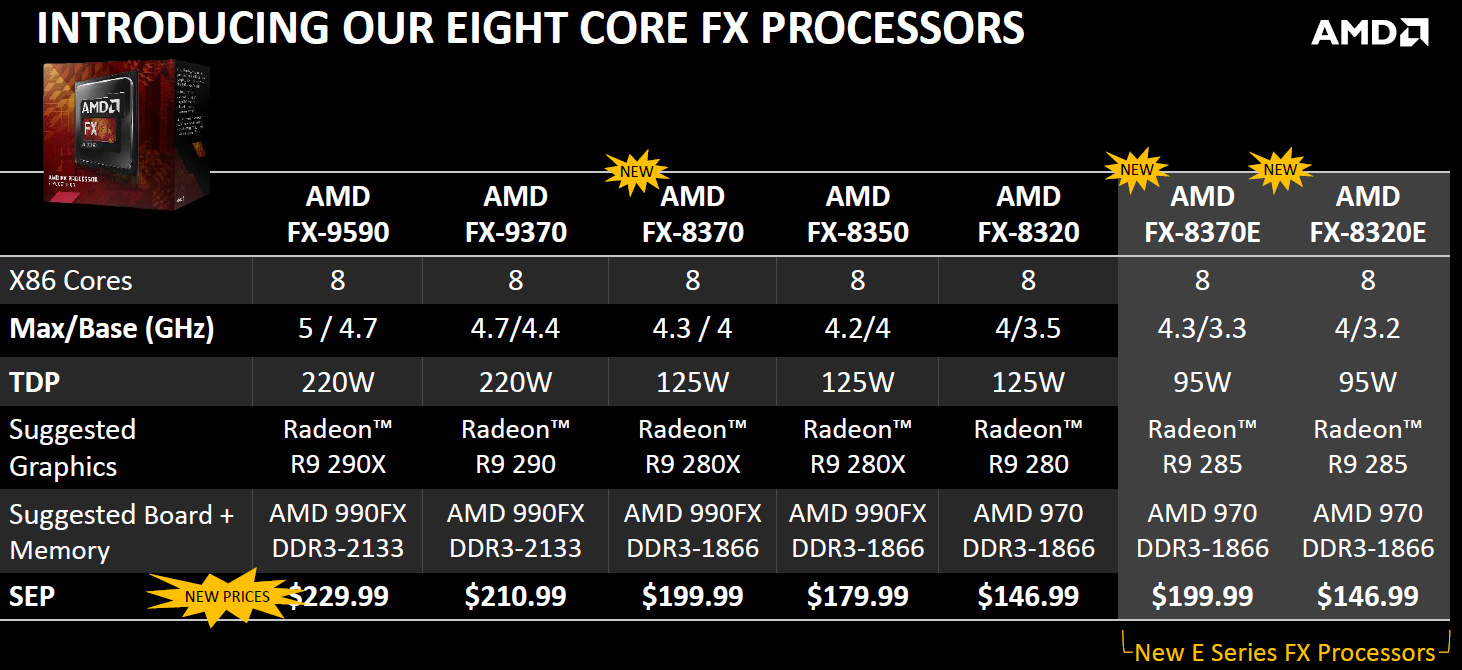The height and width of the screenshot is (670, 1462).
Task: Click the slide title about Eight Core FX Processors
Action: pos(530,29)
